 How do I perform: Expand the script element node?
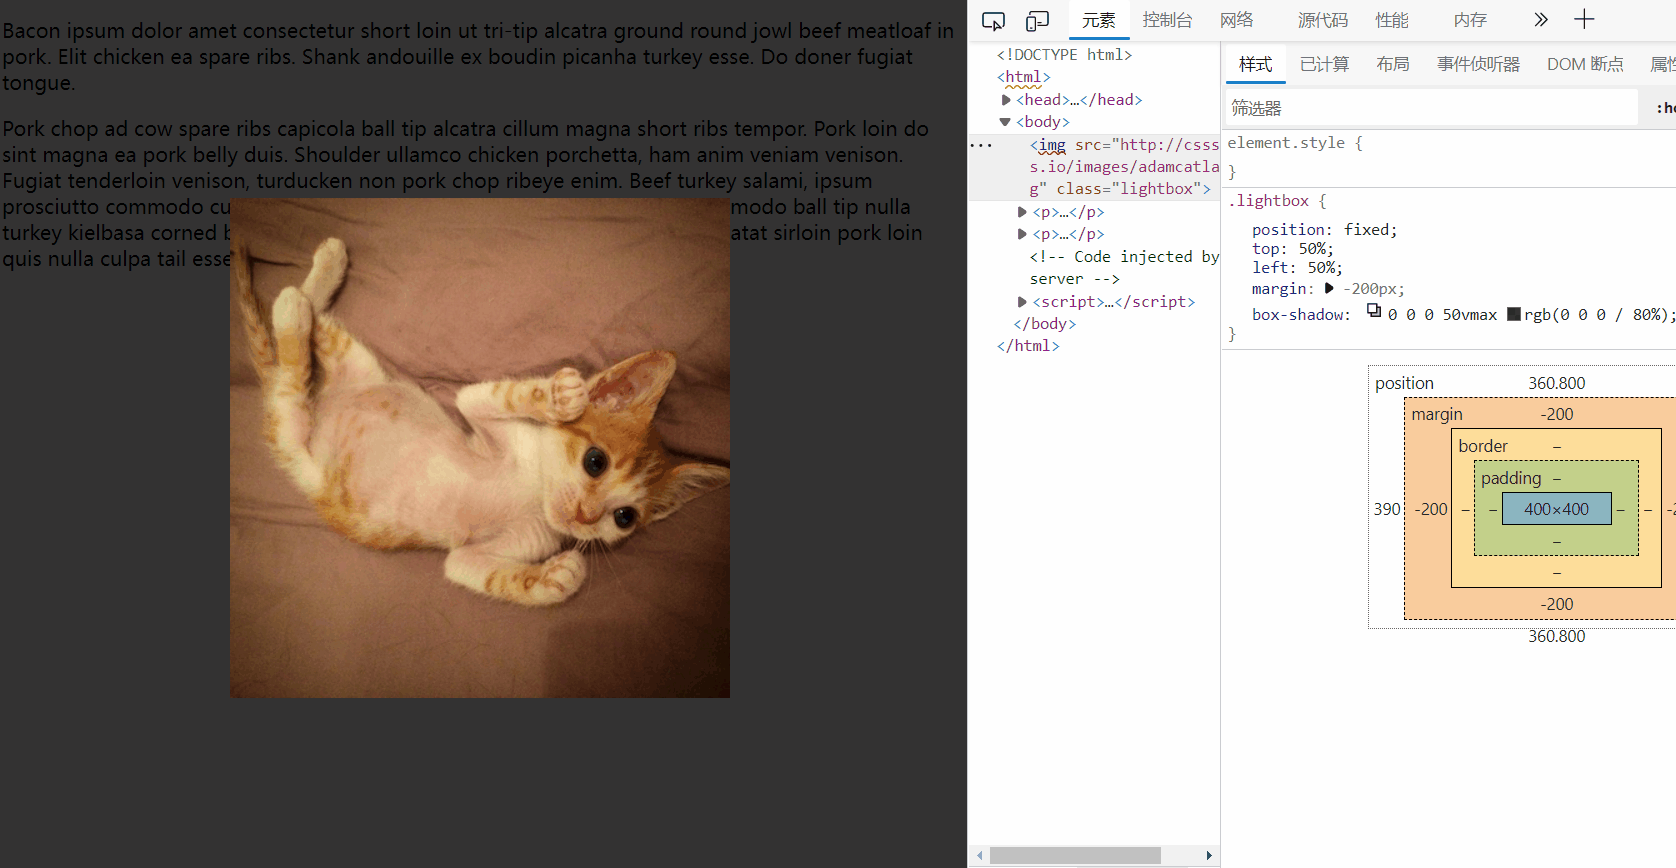click(1022, 302)
